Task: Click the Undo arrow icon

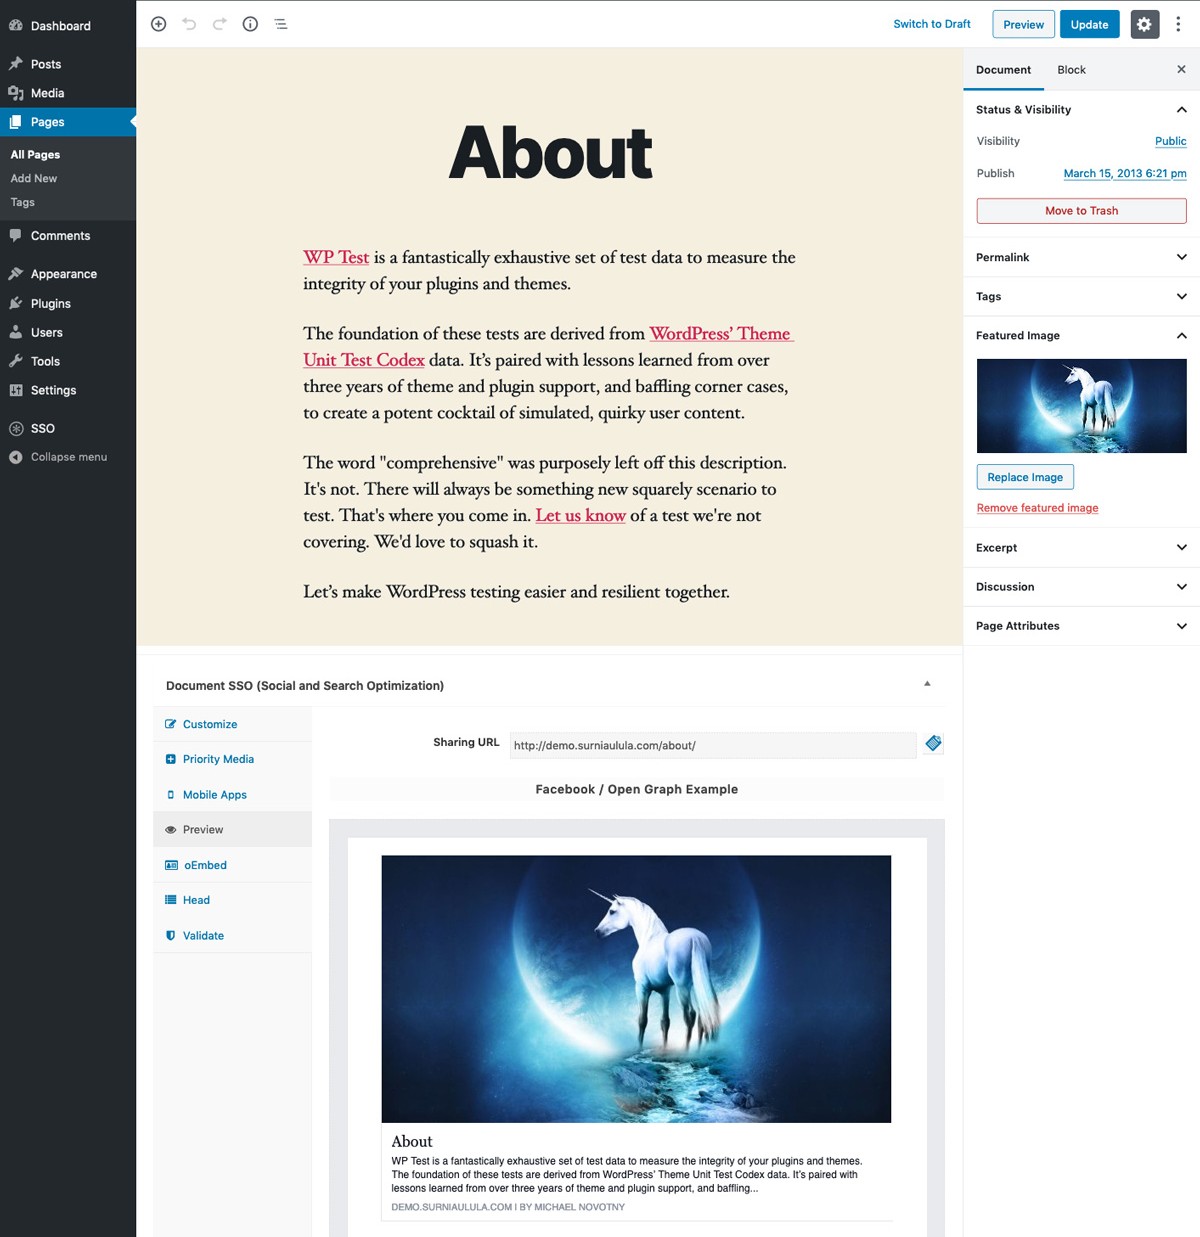Action: [x=189, y=24]
